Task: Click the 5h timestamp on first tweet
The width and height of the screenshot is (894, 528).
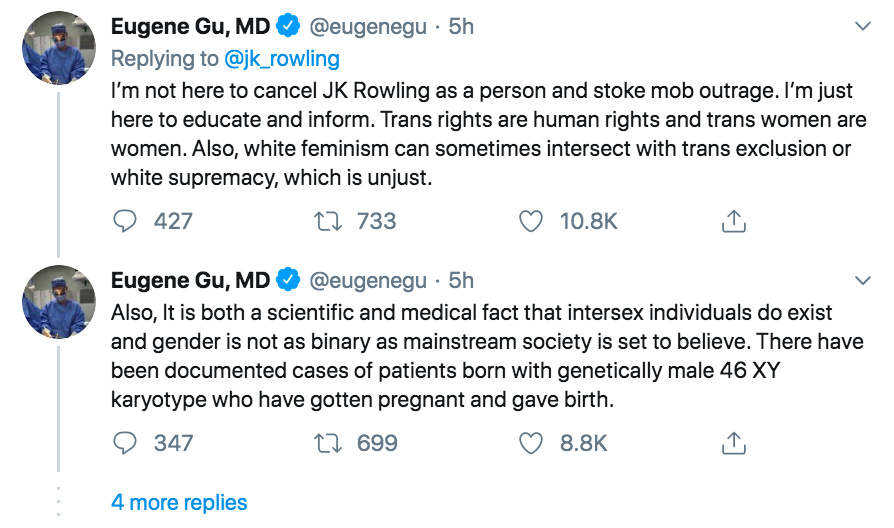Action: (x=461, y=26)
